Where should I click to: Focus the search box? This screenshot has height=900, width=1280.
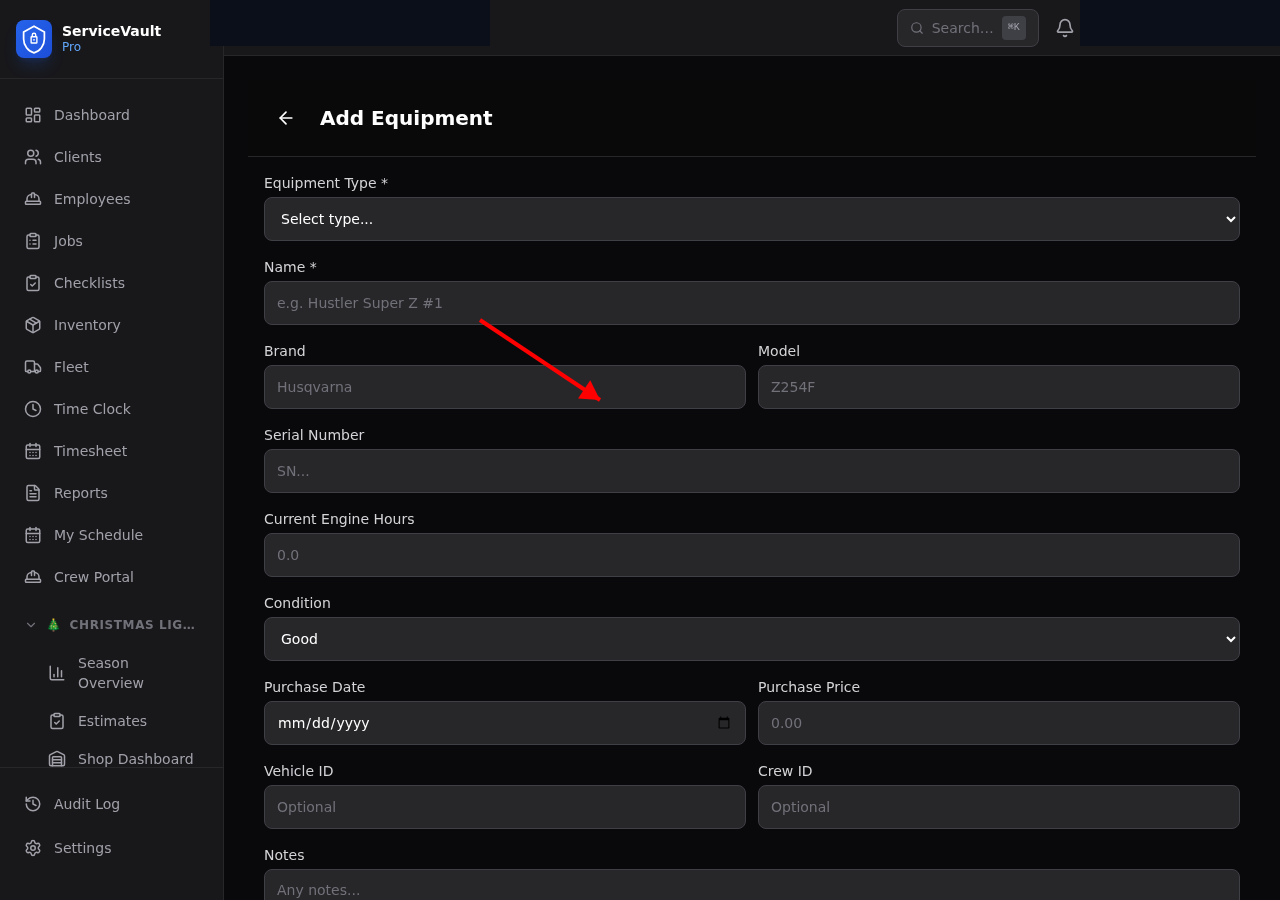961,28
